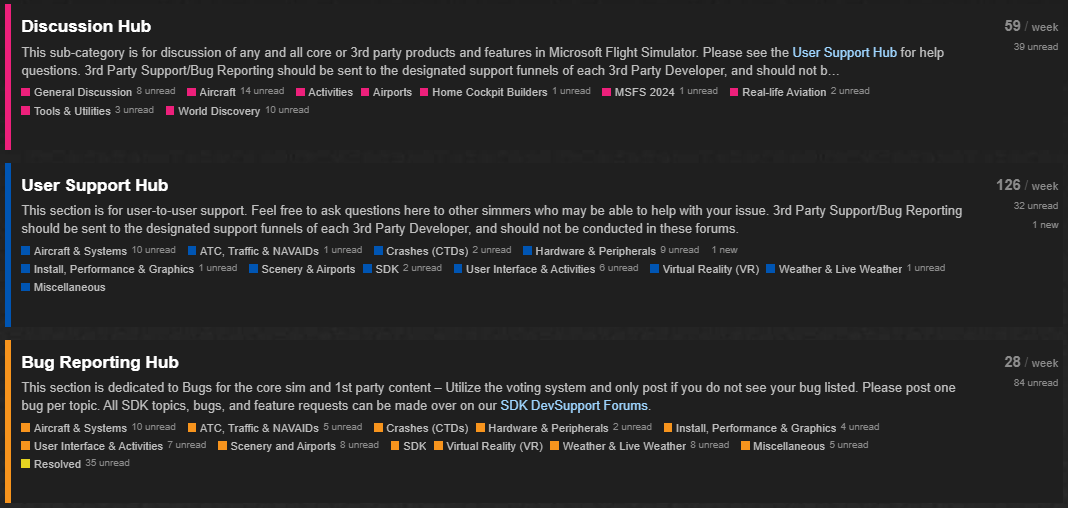View 84 unread in Bug Reporting Hub

[x=1035, y=383]
